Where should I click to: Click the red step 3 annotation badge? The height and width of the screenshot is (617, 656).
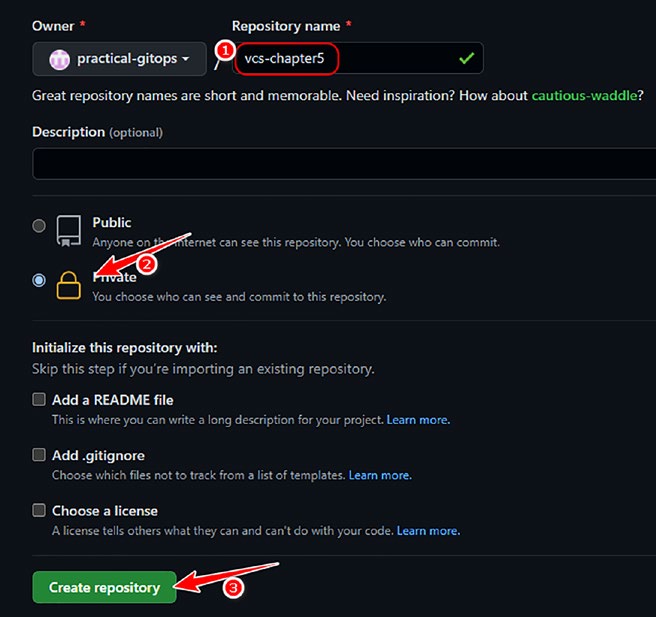pyautogui.click(x=233, y=588)
